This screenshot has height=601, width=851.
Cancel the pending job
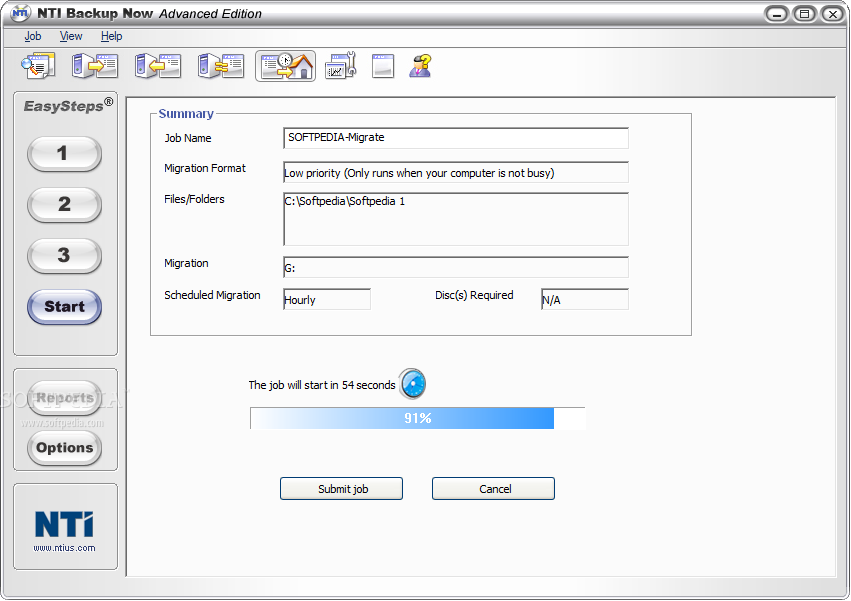coord(493,489)
